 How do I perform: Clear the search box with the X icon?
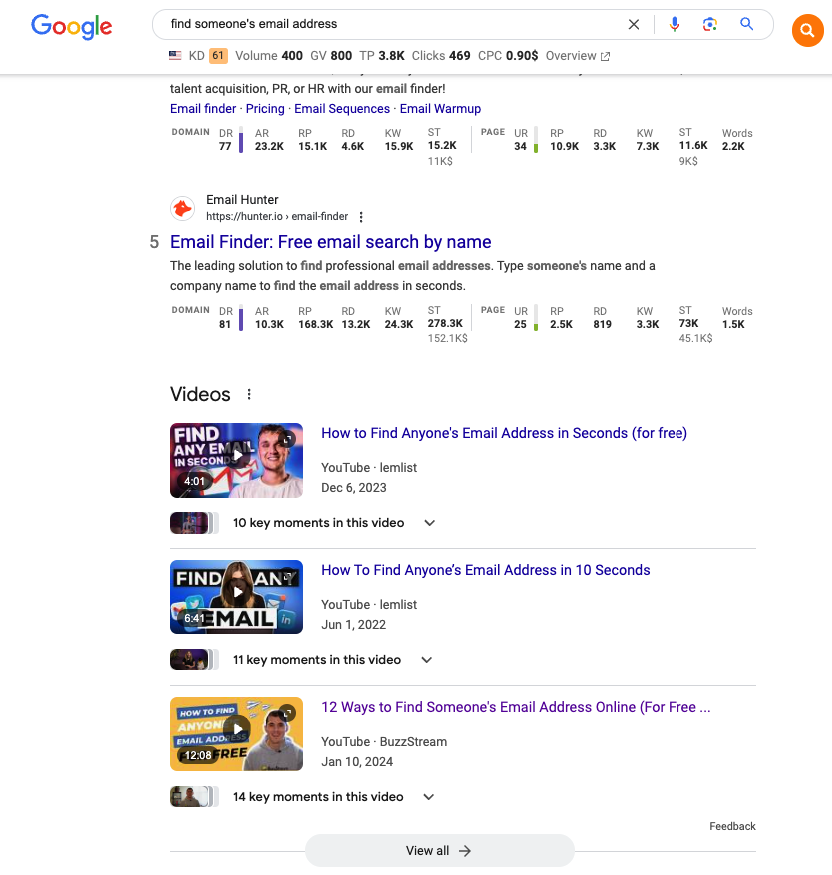(633, 25)
